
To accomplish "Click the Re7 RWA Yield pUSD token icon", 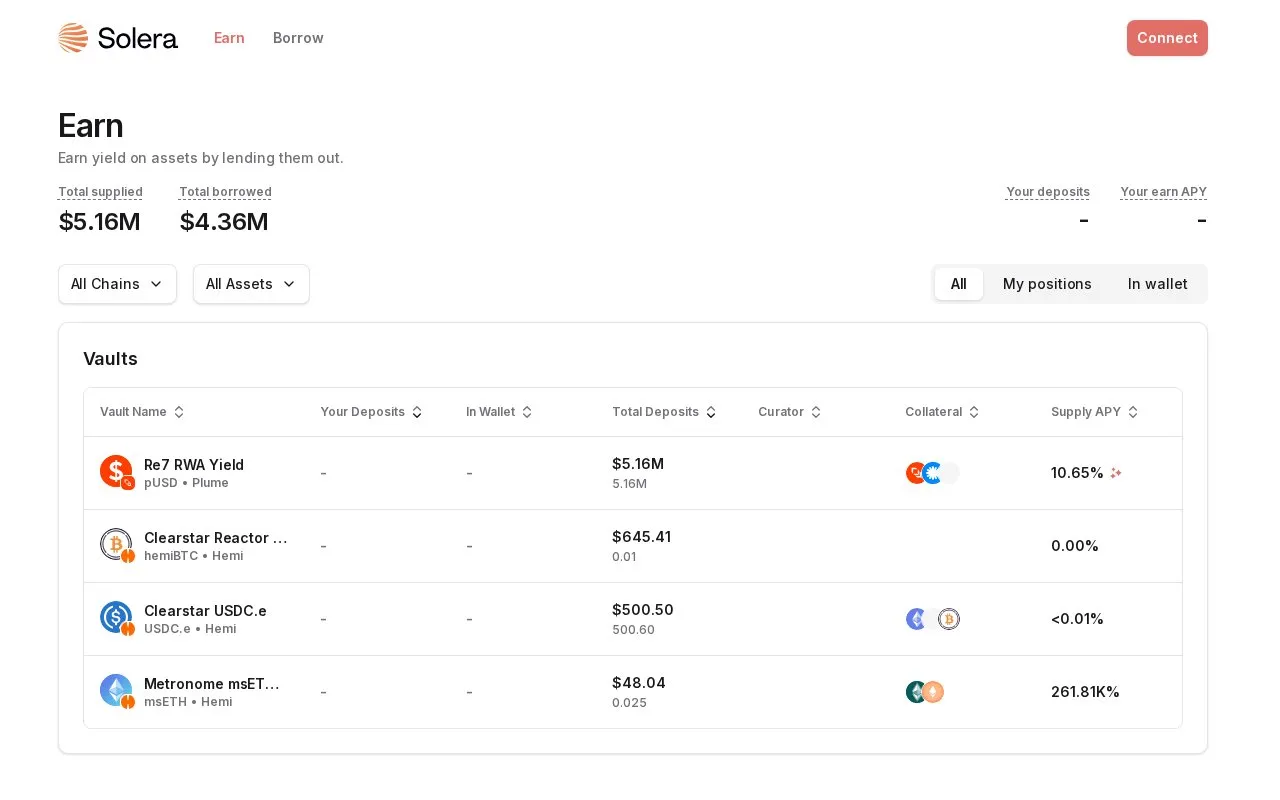I will 116,471.
